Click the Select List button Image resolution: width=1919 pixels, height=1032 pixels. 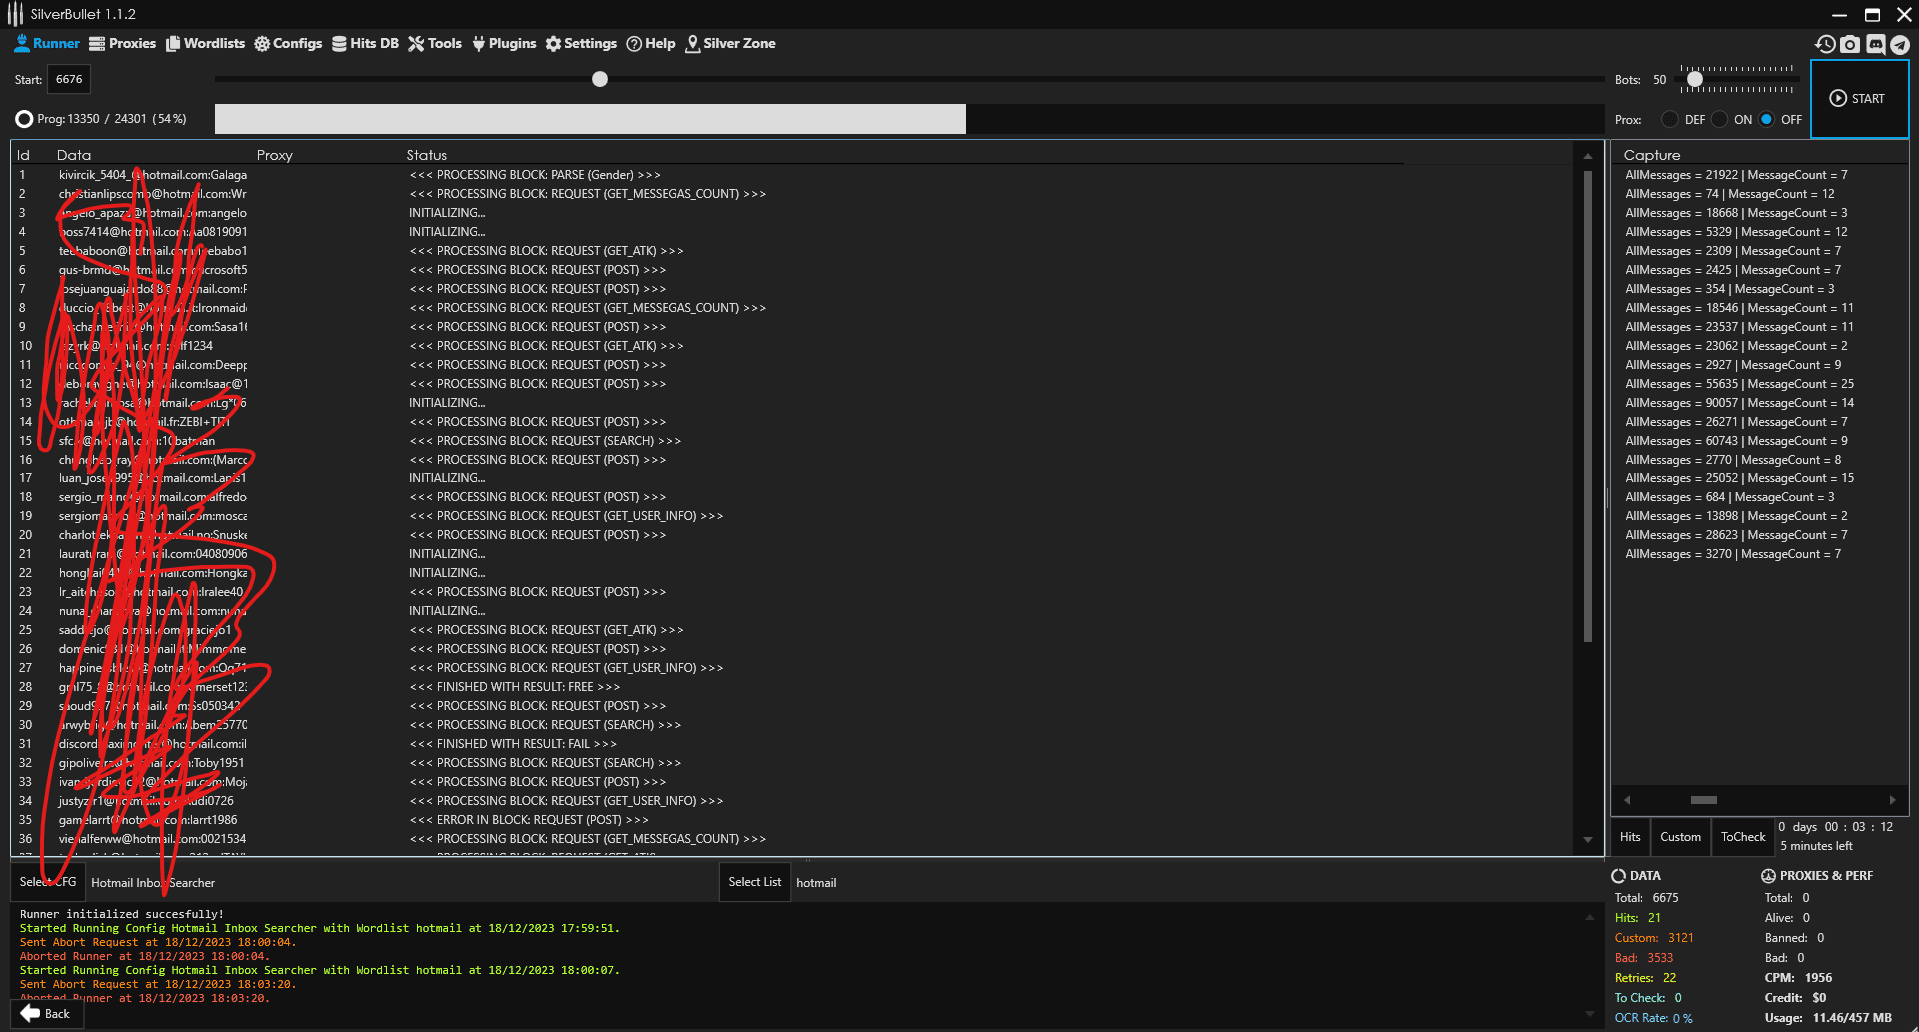[754, 882]
